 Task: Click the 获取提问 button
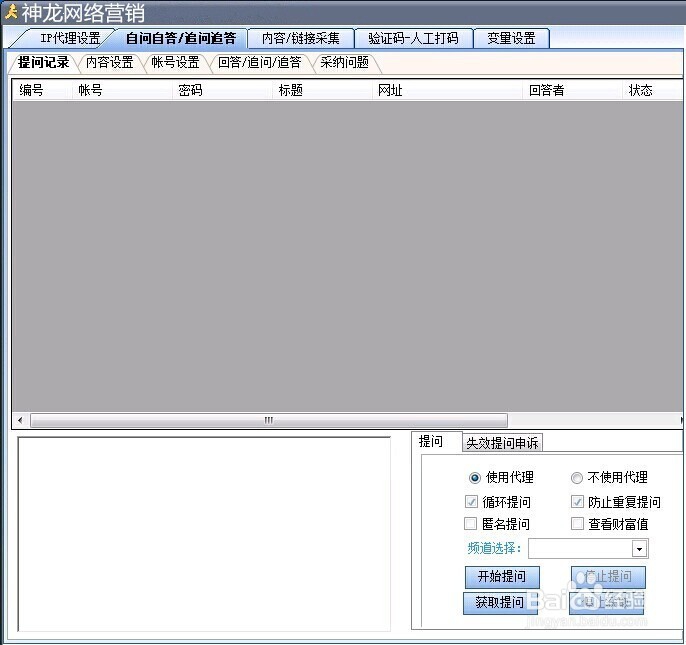click(x=500, y=603)
